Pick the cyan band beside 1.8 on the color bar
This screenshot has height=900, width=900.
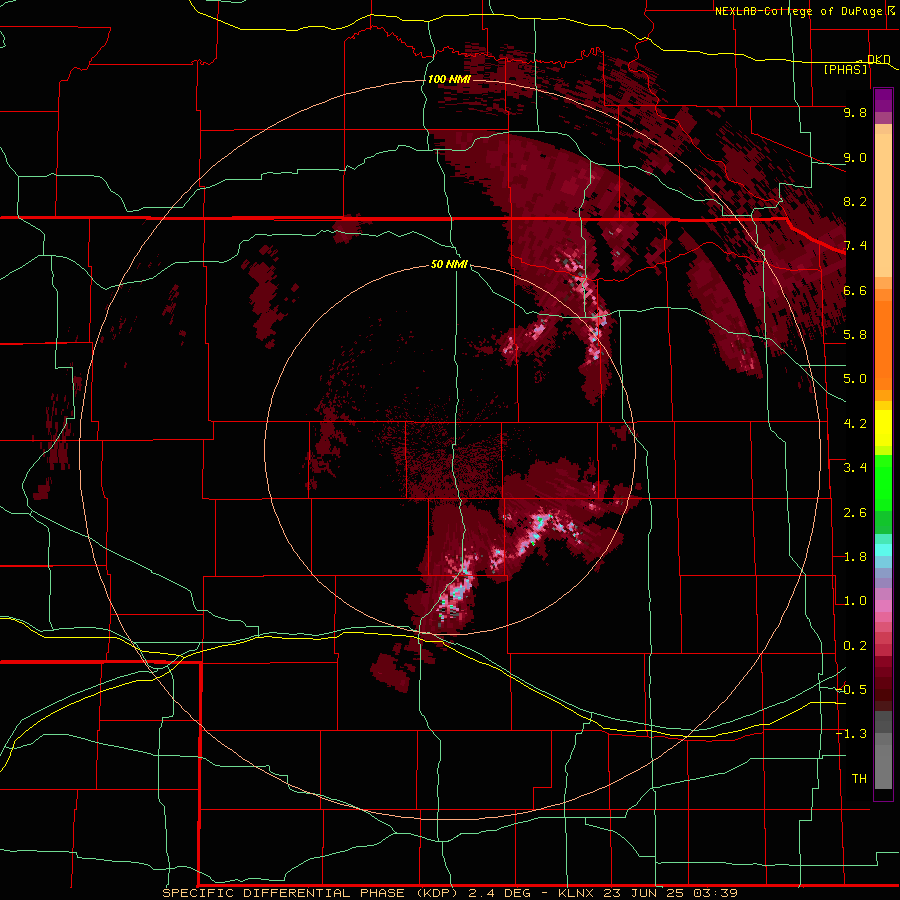click(883, 550)
